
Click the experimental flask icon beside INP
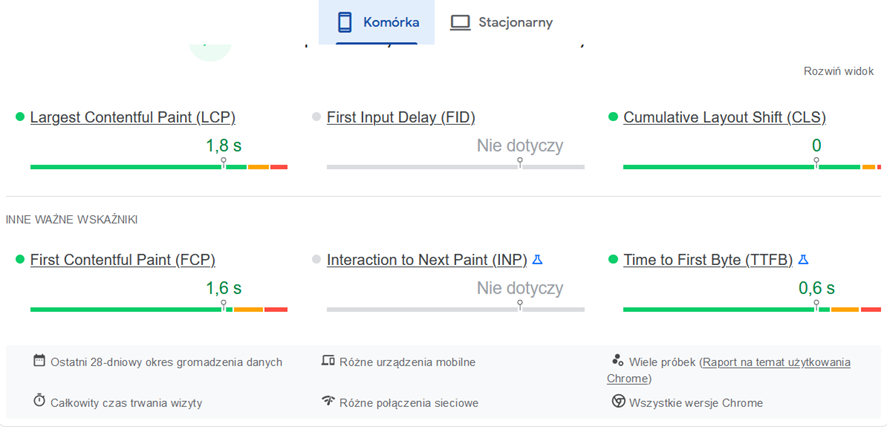537,260
